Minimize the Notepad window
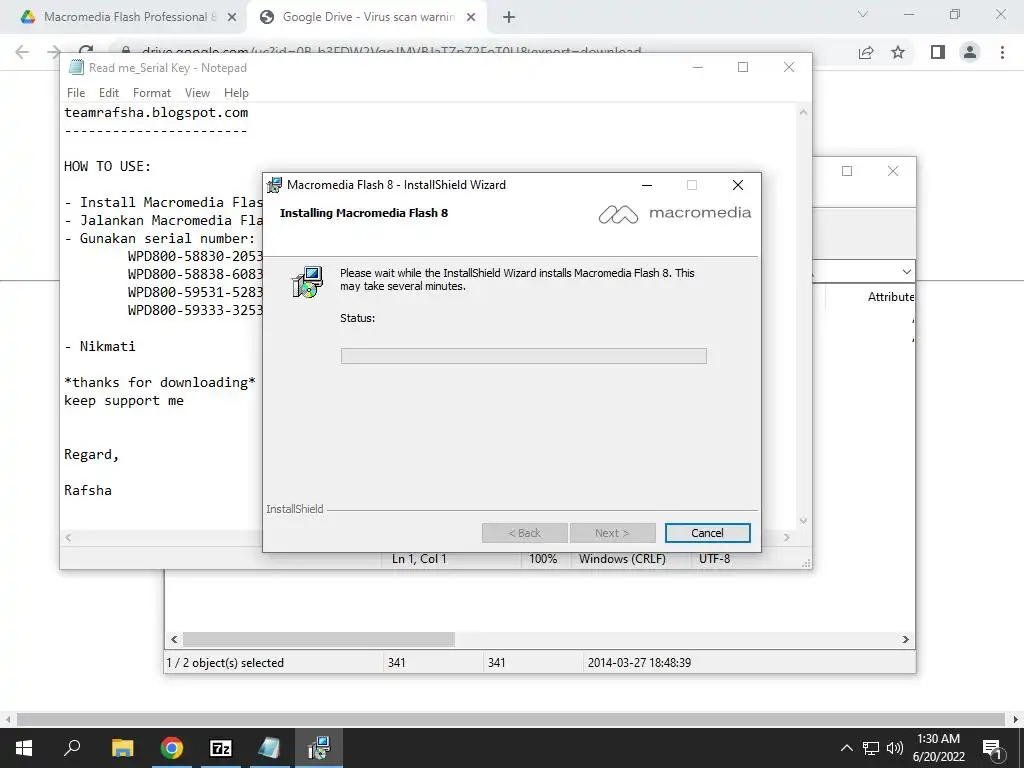1024x768 pixels. pyautogui.click(x=697, y=67)
